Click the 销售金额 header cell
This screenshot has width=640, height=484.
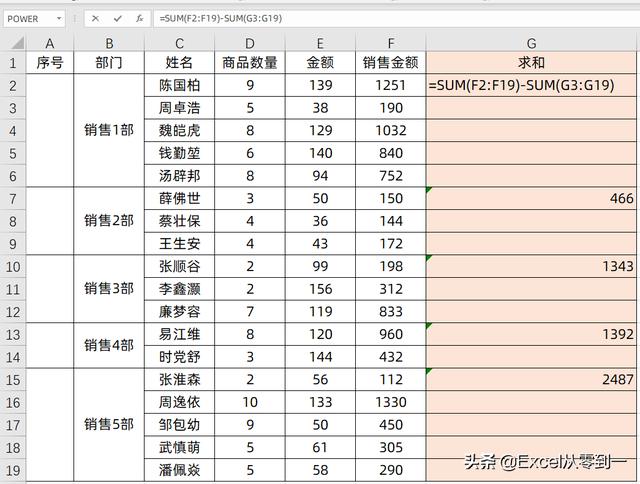[391, 63]
